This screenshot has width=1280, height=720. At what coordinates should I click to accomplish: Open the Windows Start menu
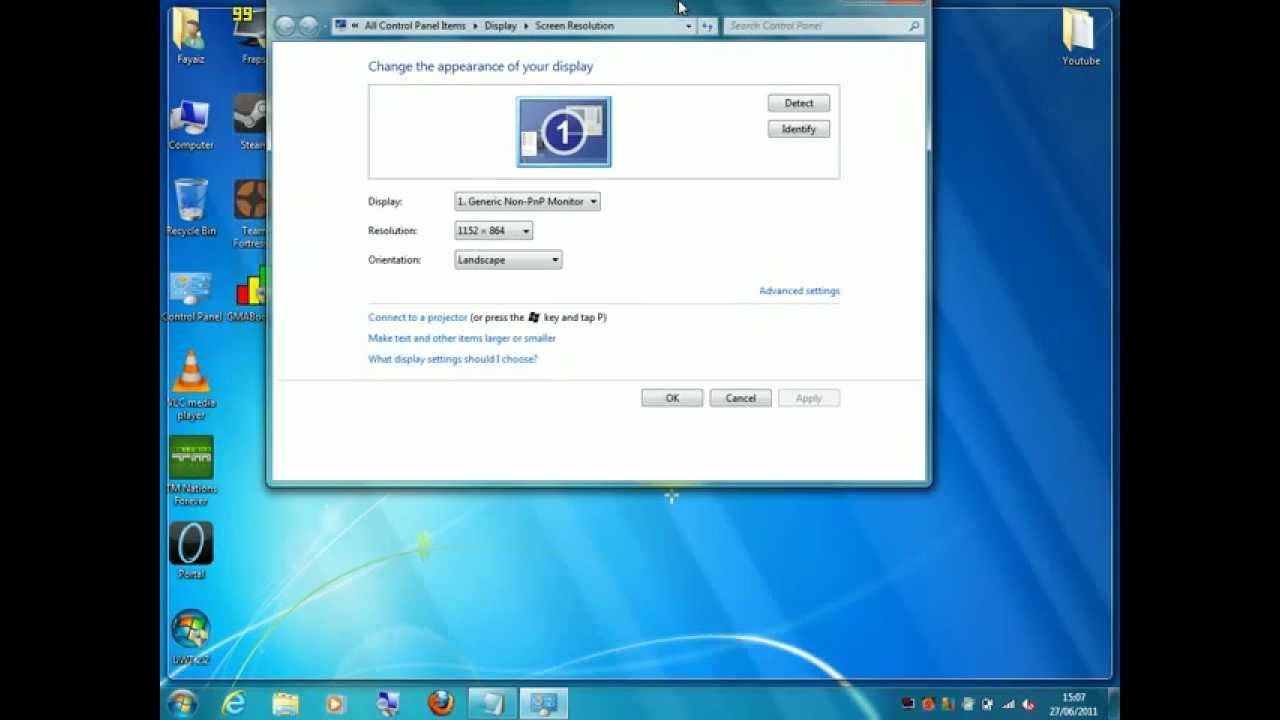click(x=182, y=703)
